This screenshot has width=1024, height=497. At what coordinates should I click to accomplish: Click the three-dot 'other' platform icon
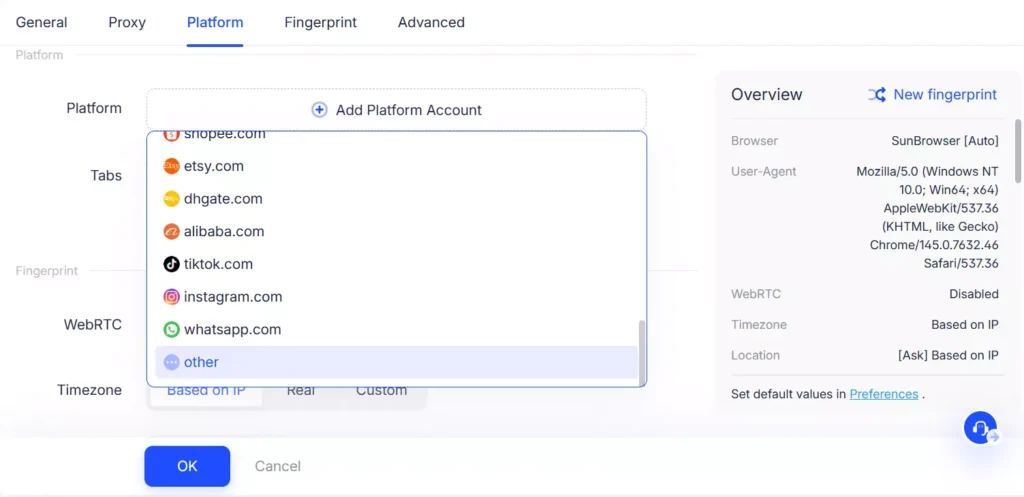click(172, 362)
